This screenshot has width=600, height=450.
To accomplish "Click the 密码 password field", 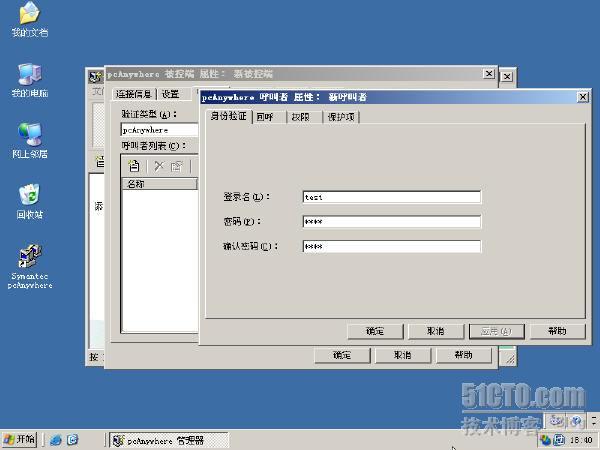I will (x=391, y=222).
